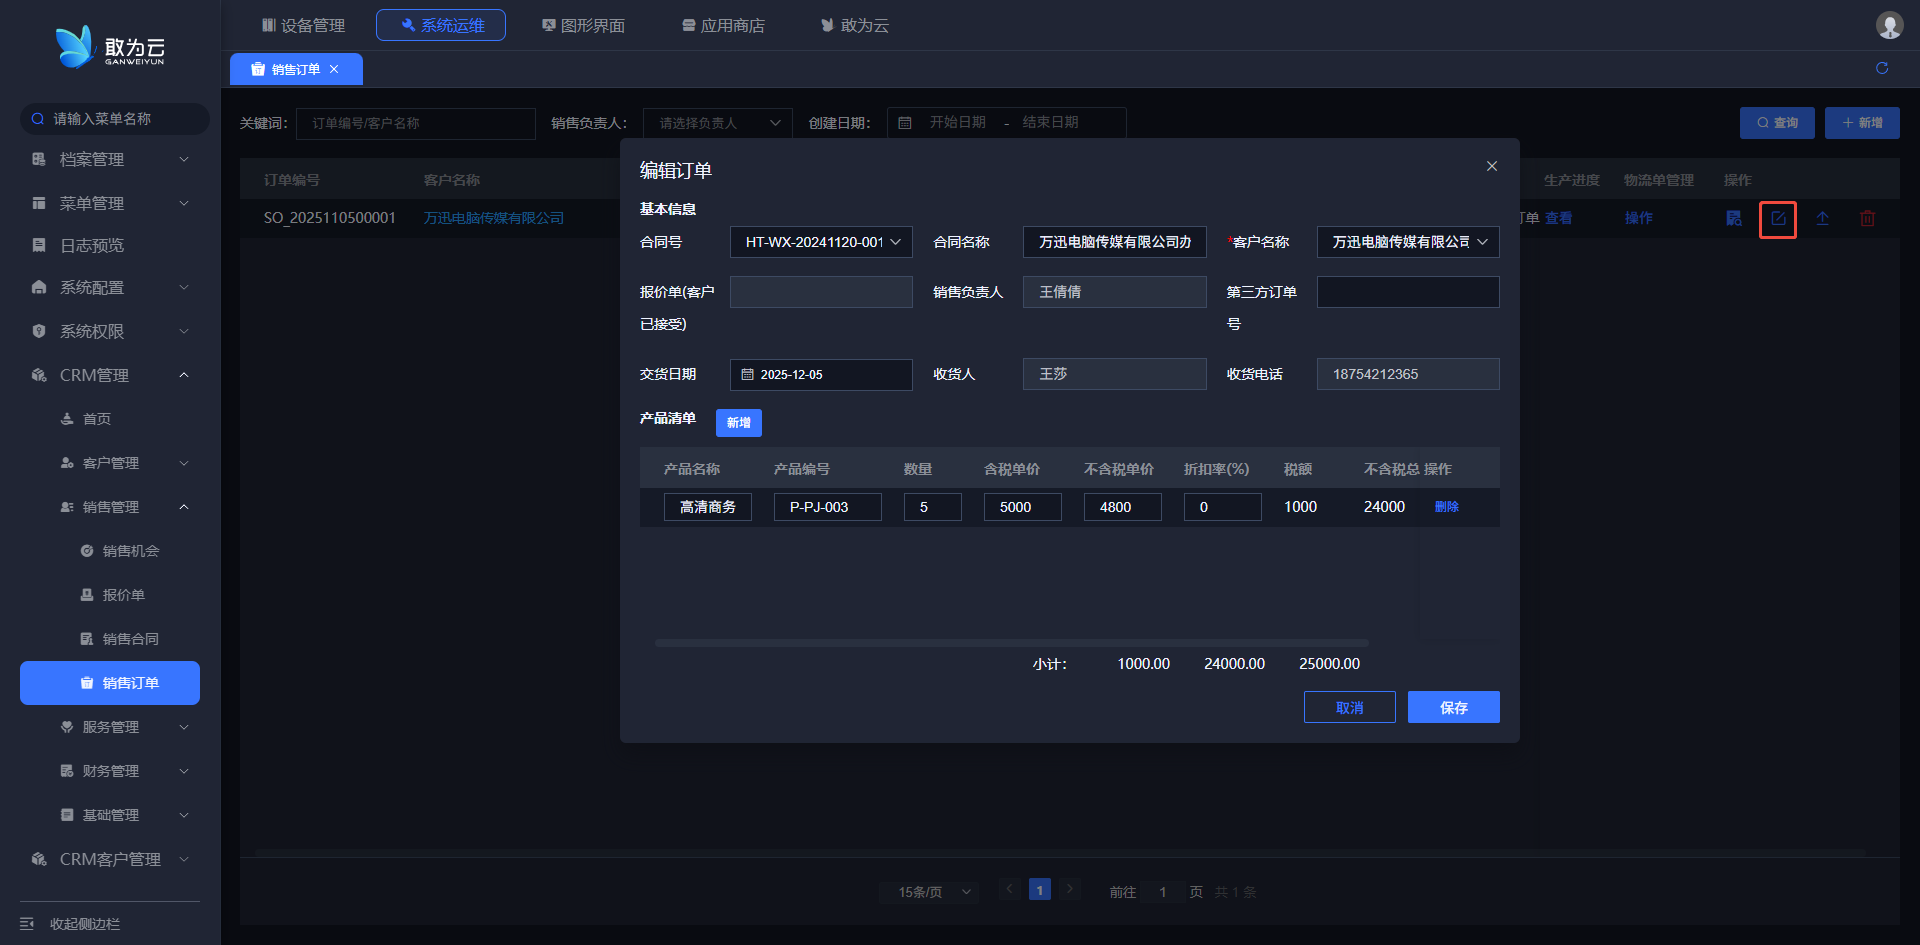The height and width of the screenshot is (945, 1920).
Task: Close the 销售订单 tab
Action: pos(334,69)
